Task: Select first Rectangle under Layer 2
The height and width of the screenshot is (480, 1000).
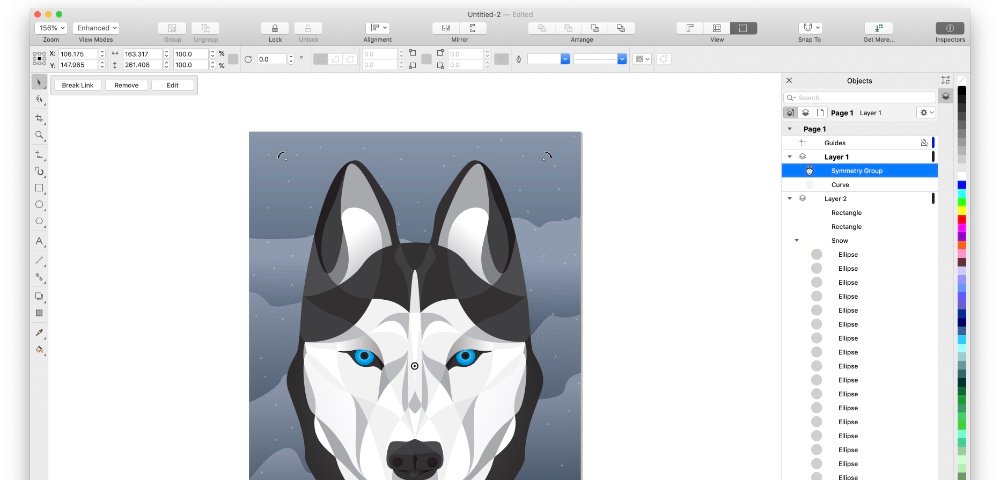Action: 860,213
